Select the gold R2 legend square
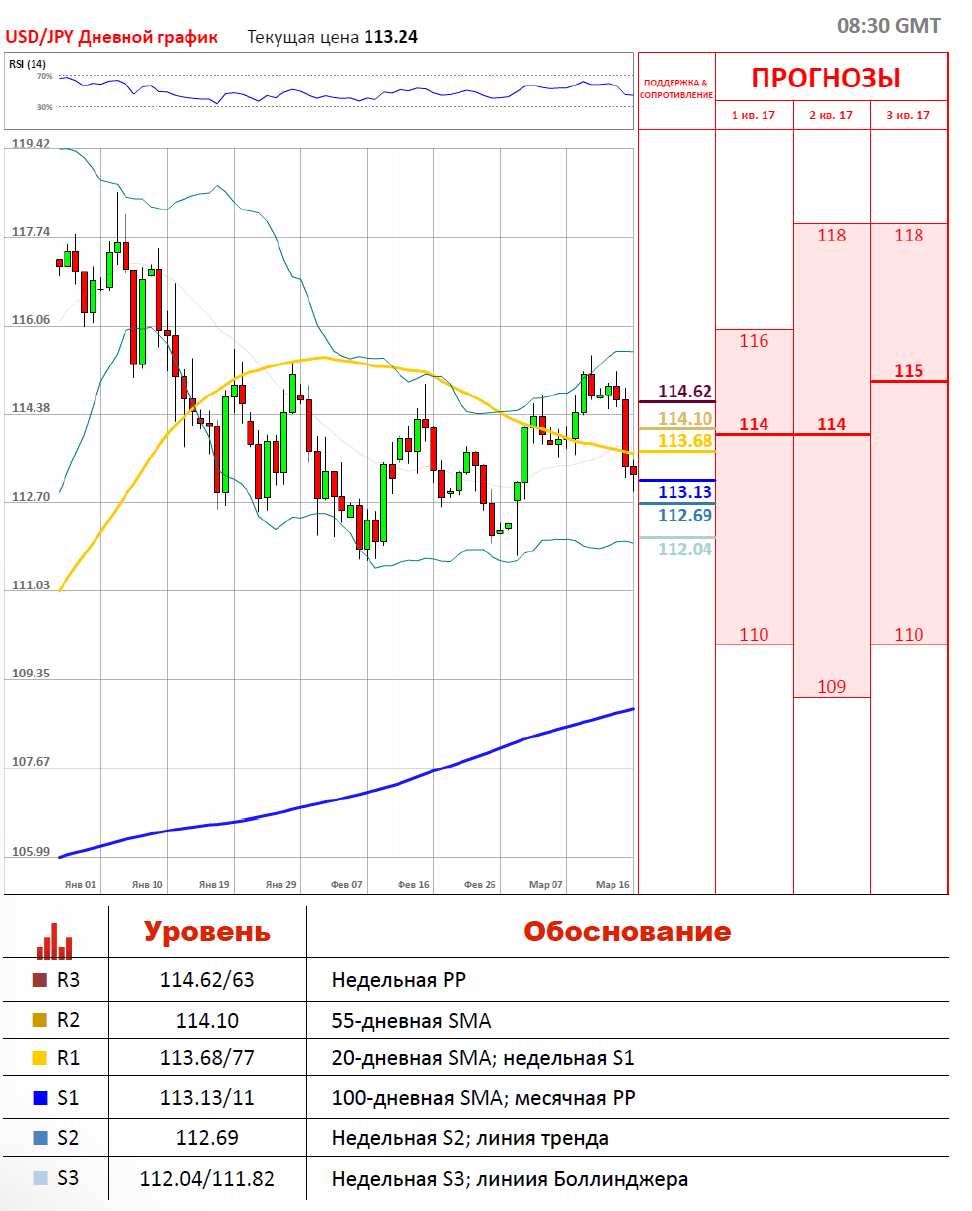 (x=40, y=1020)
